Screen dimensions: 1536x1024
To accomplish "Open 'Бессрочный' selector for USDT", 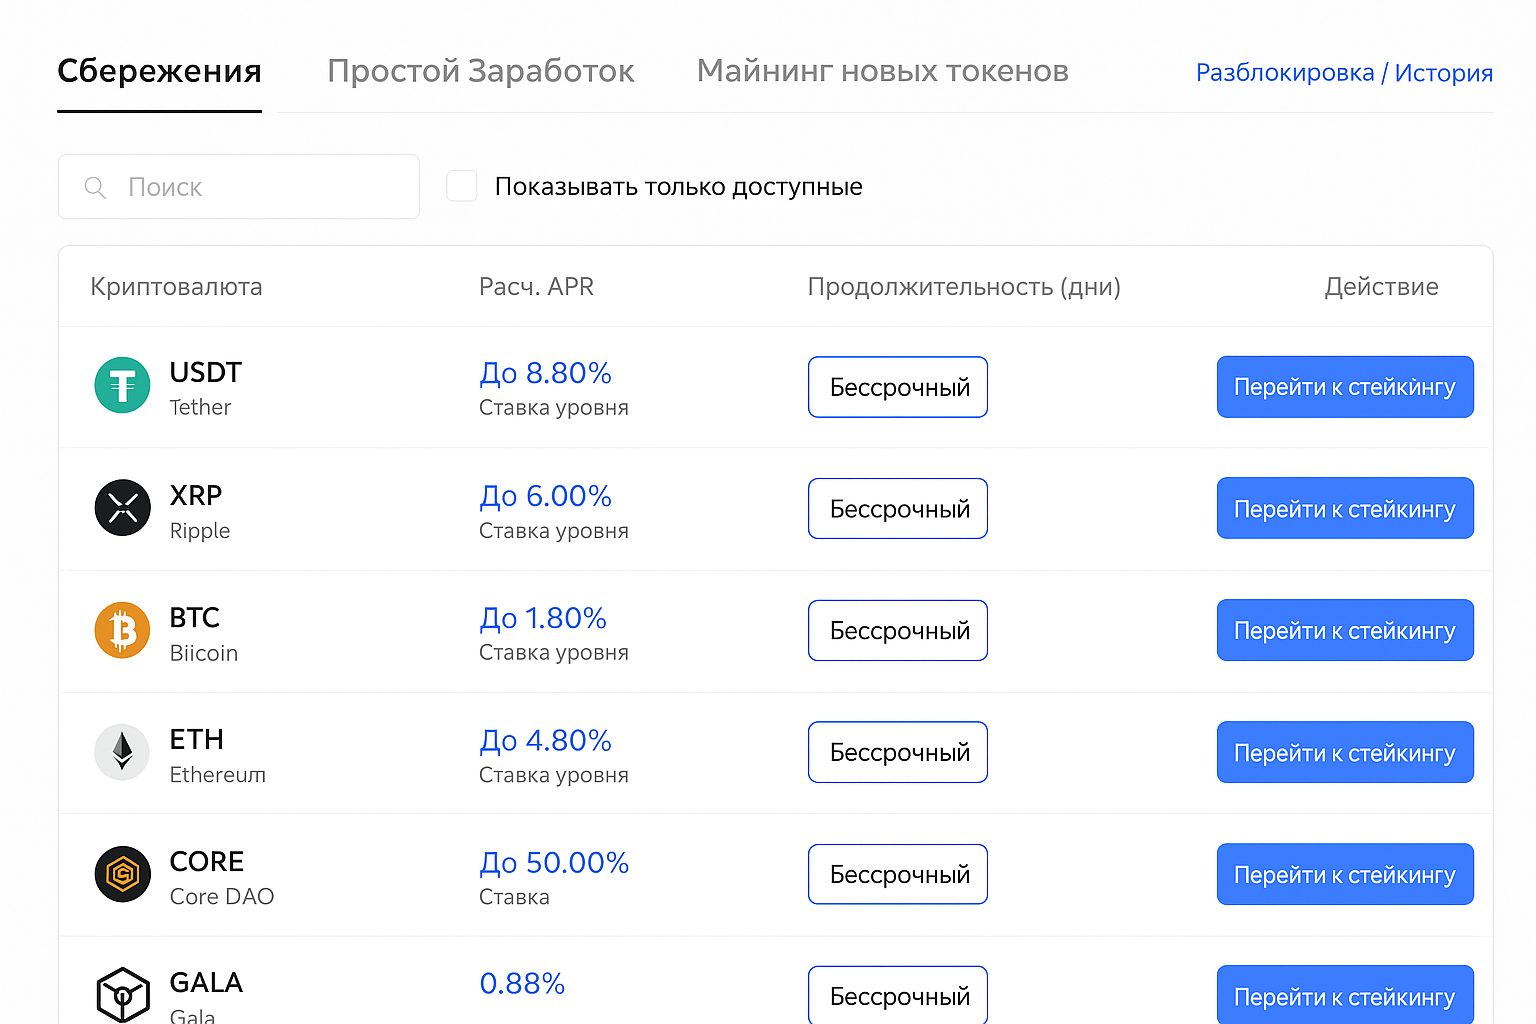I will click(x=897, y=387).
